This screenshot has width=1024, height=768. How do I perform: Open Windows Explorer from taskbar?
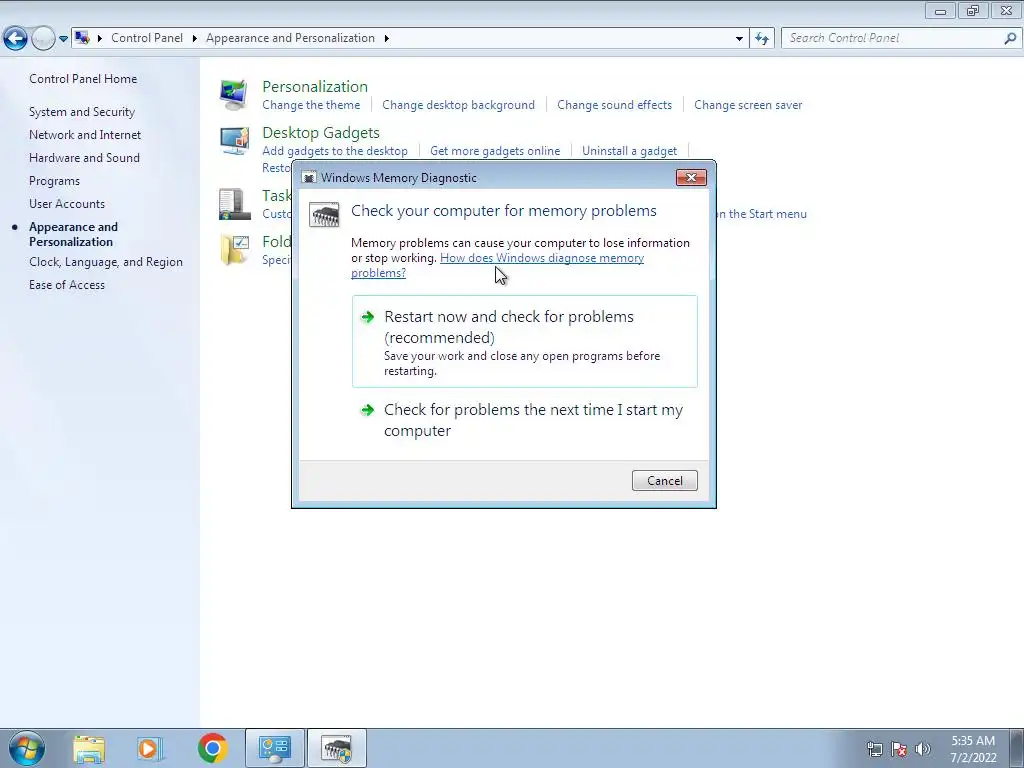point(89,748)
